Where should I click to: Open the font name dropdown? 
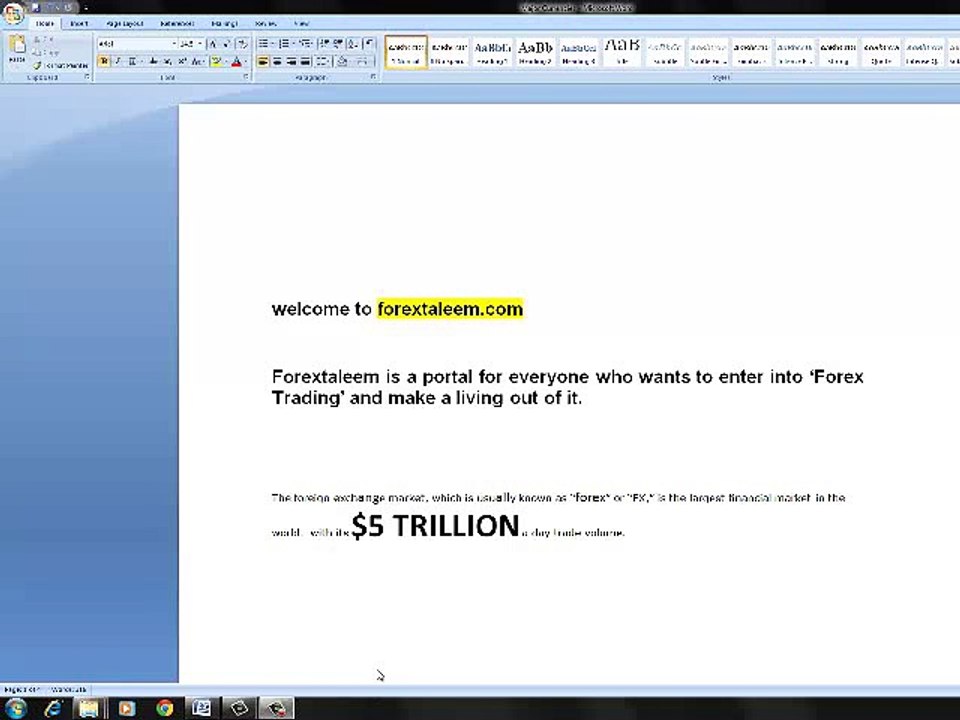[173, 44]
